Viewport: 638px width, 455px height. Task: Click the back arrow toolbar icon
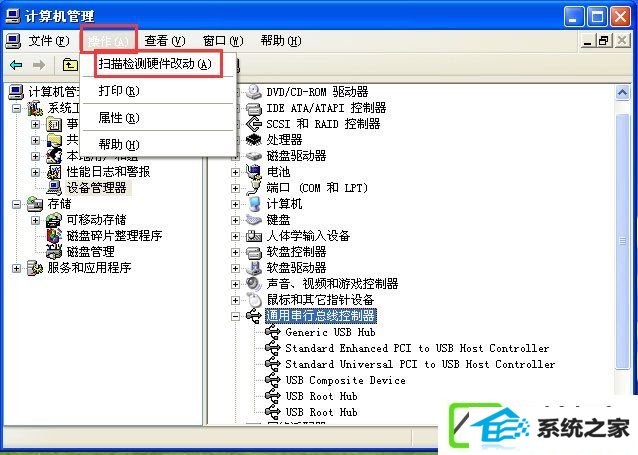point(16,65)
